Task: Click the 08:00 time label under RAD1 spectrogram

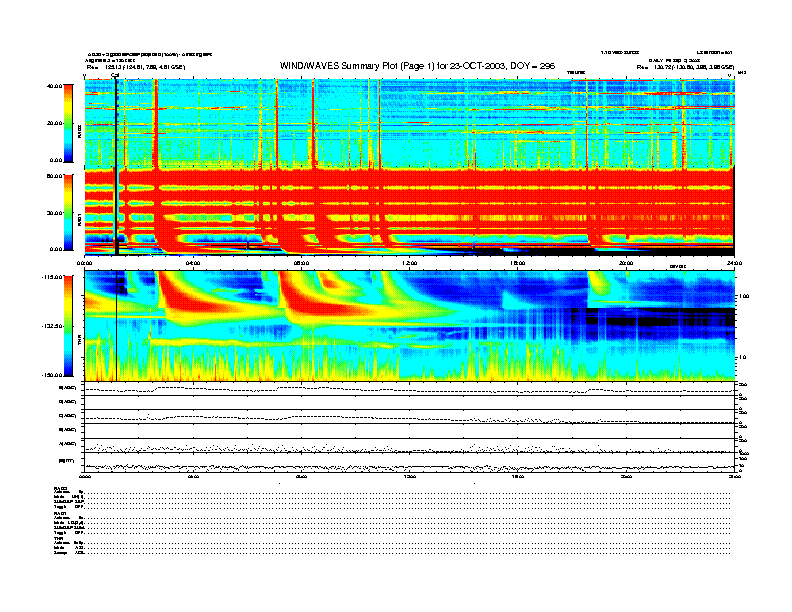Action: coord(301,263)
